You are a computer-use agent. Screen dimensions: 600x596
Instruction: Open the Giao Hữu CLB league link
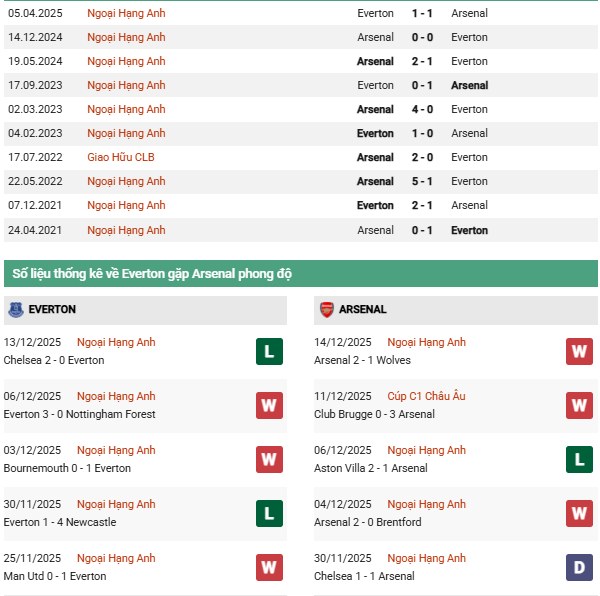tap(121, 157)
